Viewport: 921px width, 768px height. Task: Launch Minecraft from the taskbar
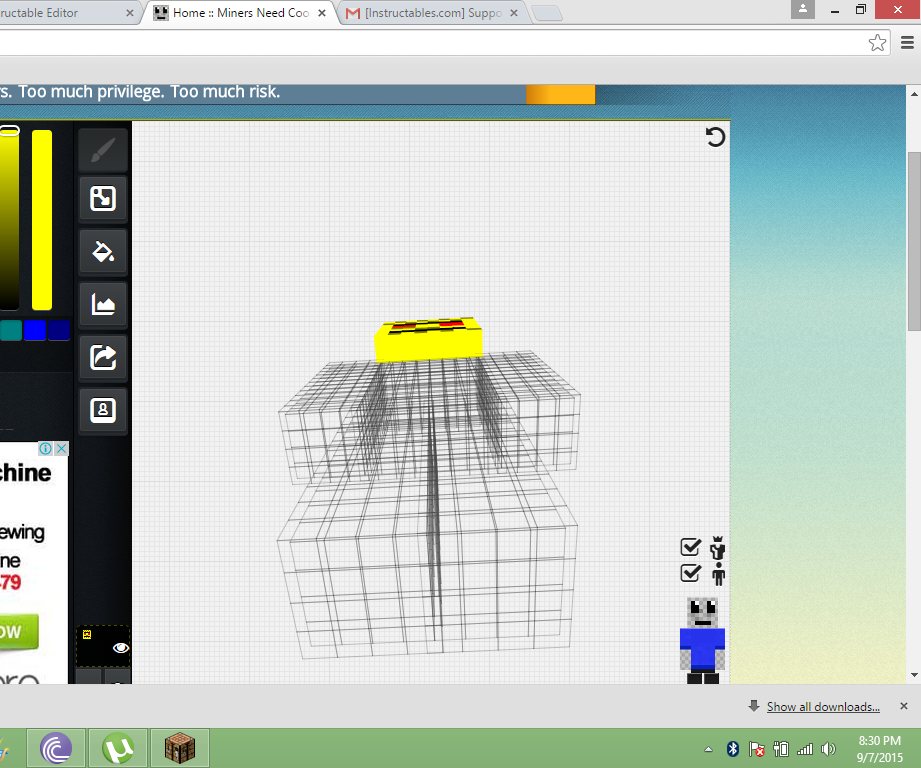(x=179, y=747)
